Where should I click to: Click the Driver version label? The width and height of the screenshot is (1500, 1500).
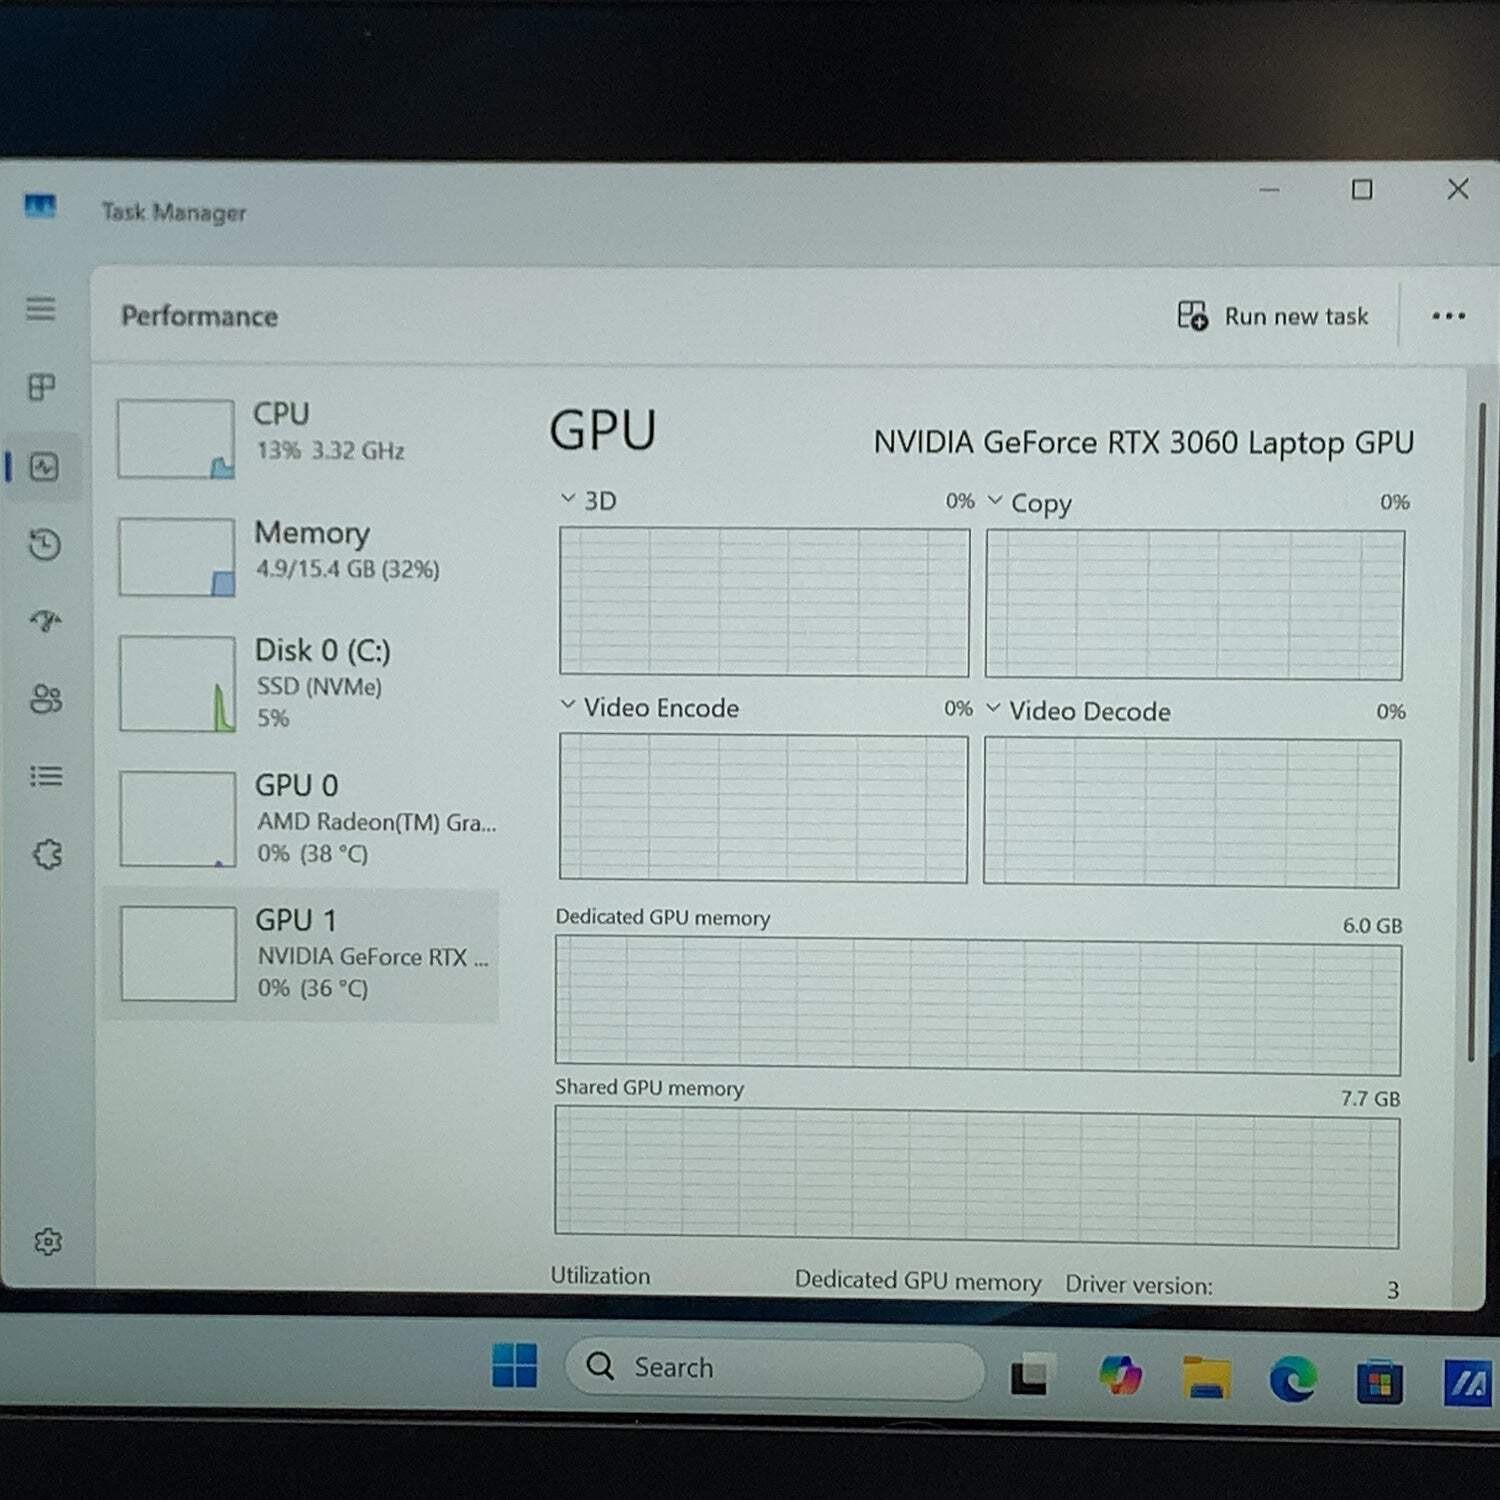tap(1139, 1284)
